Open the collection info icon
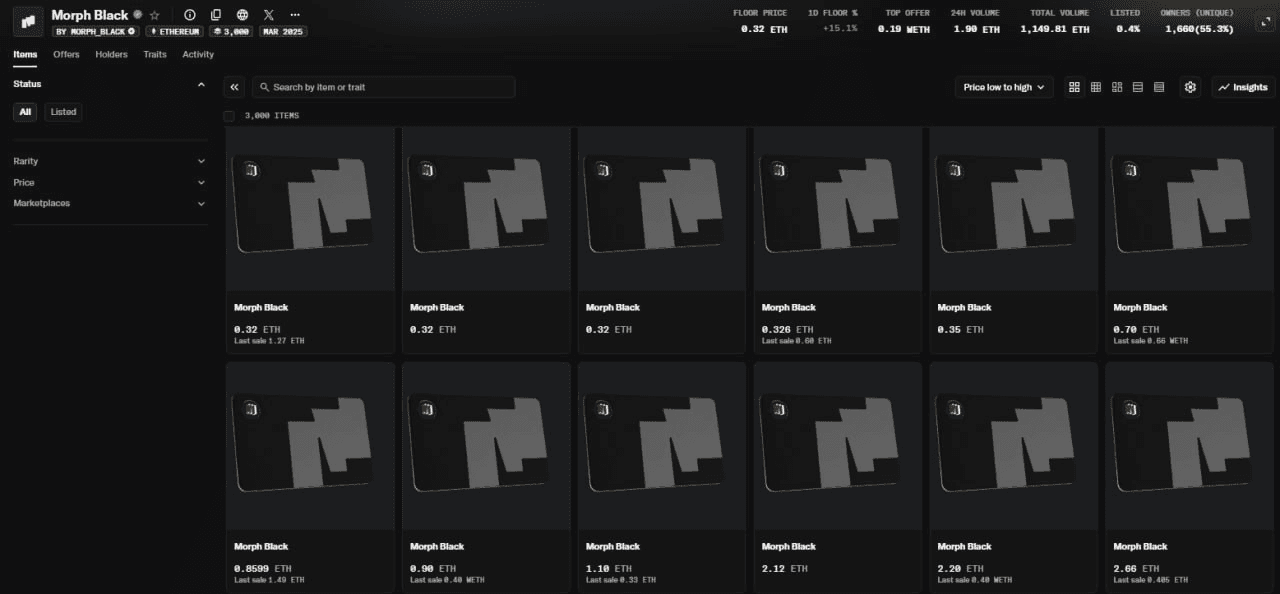This screenshot has height=594, width=1280. click(190, 16)
